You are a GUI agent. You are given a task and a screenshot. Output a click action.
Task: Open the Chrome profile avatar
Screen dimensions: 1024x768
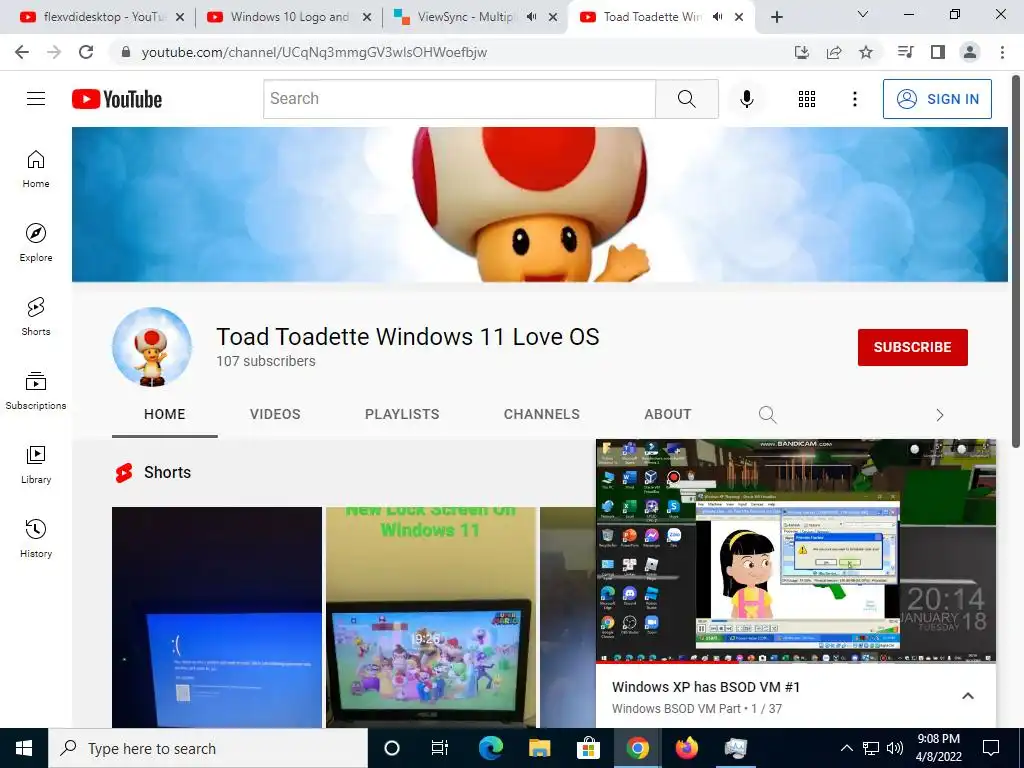[x=970, y=52]
